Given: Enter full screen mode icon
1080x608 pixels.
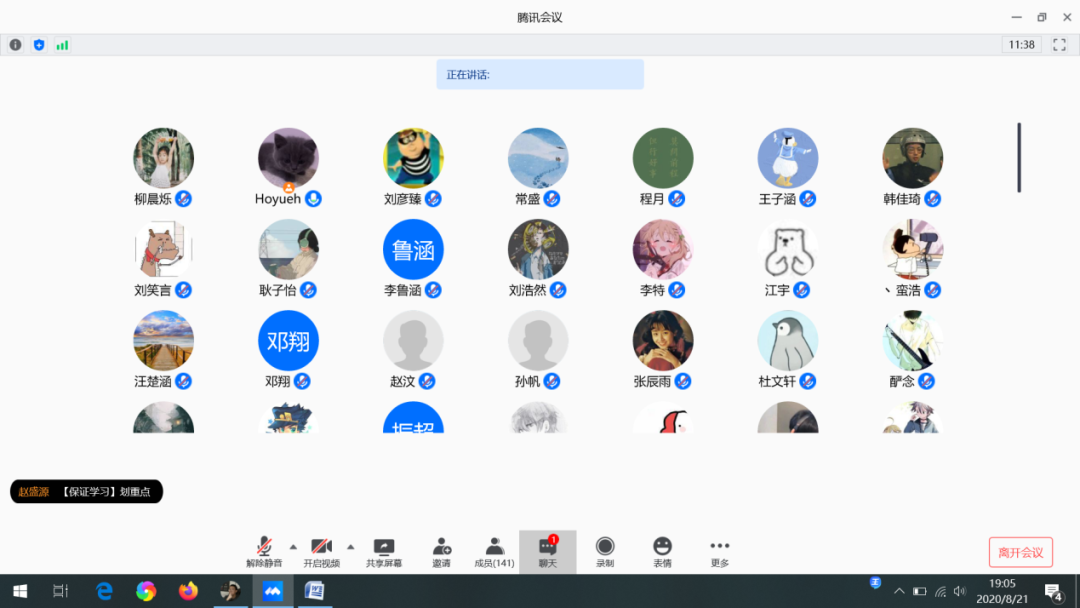Looking at the screenshot, I should coord(1059,45).
